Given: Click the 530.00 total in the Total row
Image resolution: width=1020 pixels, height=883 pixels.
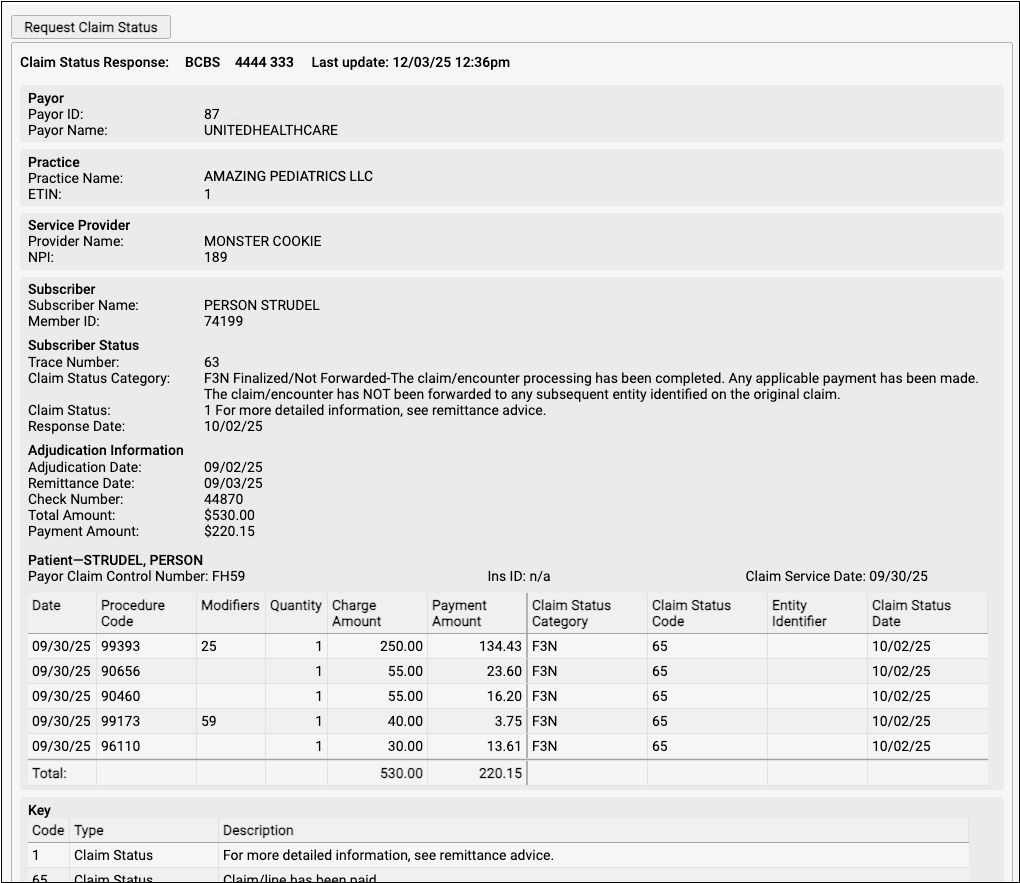Looking at the screenshot, I should coord(401,773).
